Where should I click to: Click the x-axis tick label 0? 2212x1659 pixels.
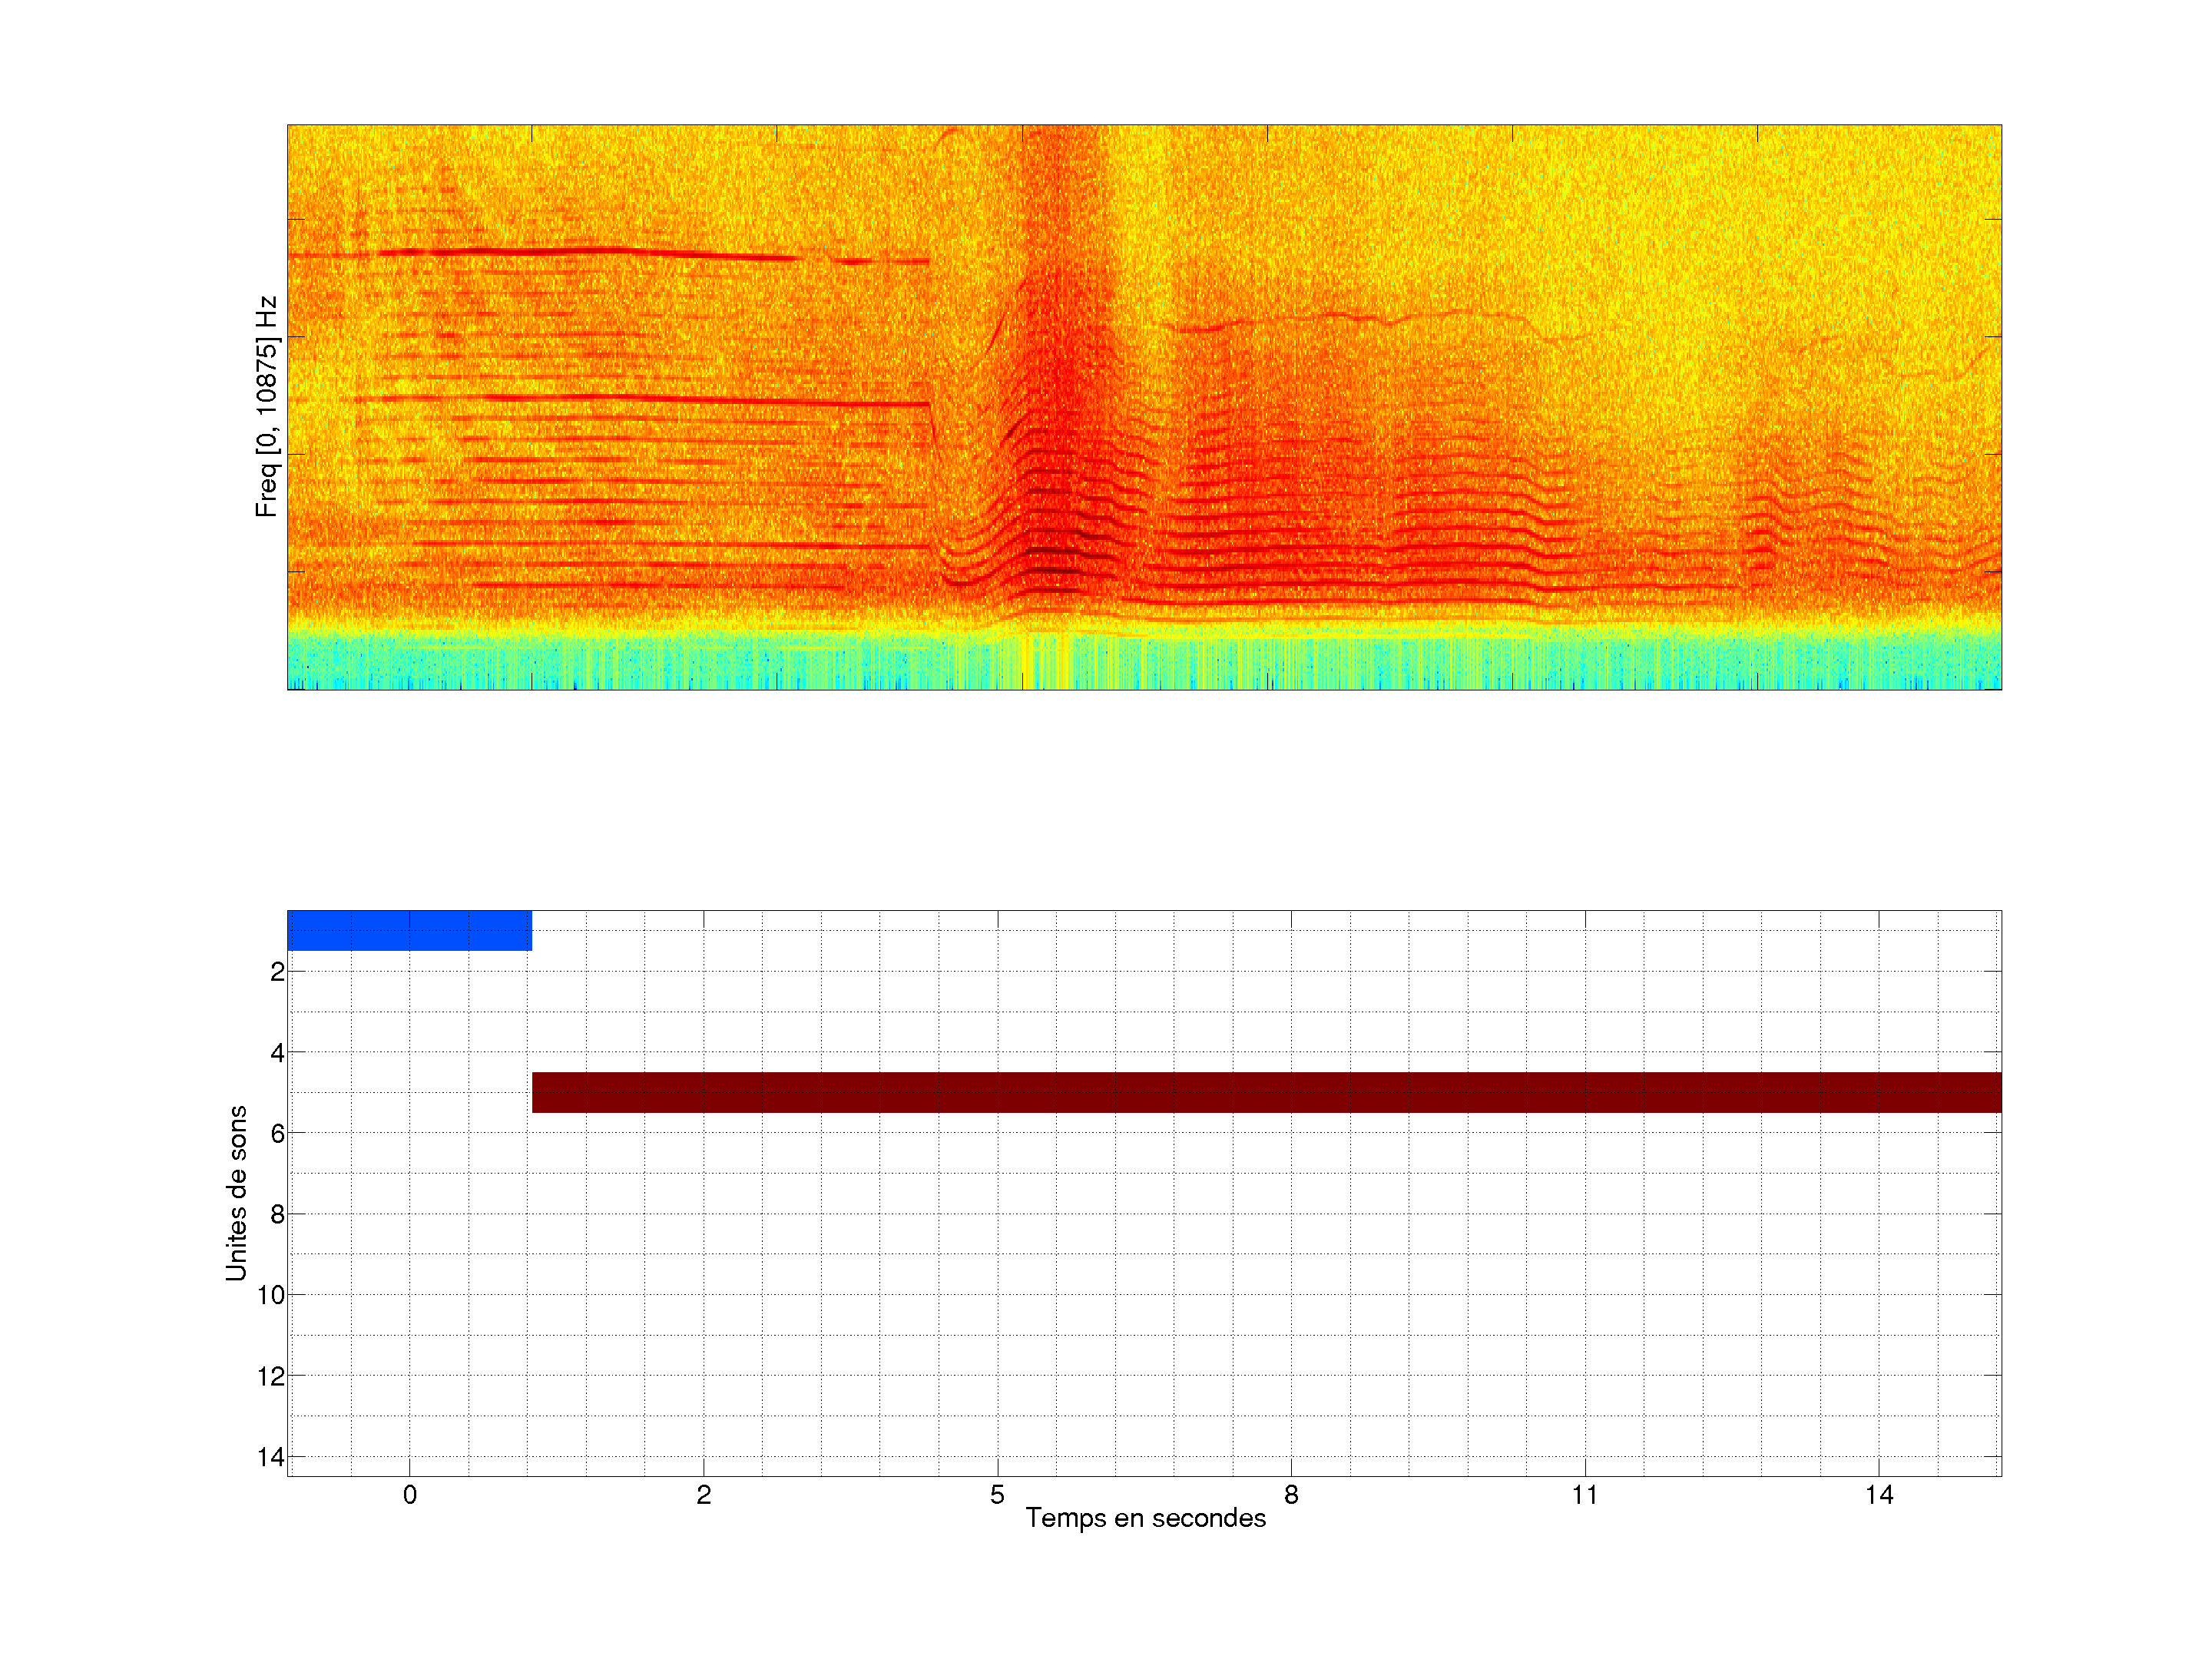(410, 1495)
